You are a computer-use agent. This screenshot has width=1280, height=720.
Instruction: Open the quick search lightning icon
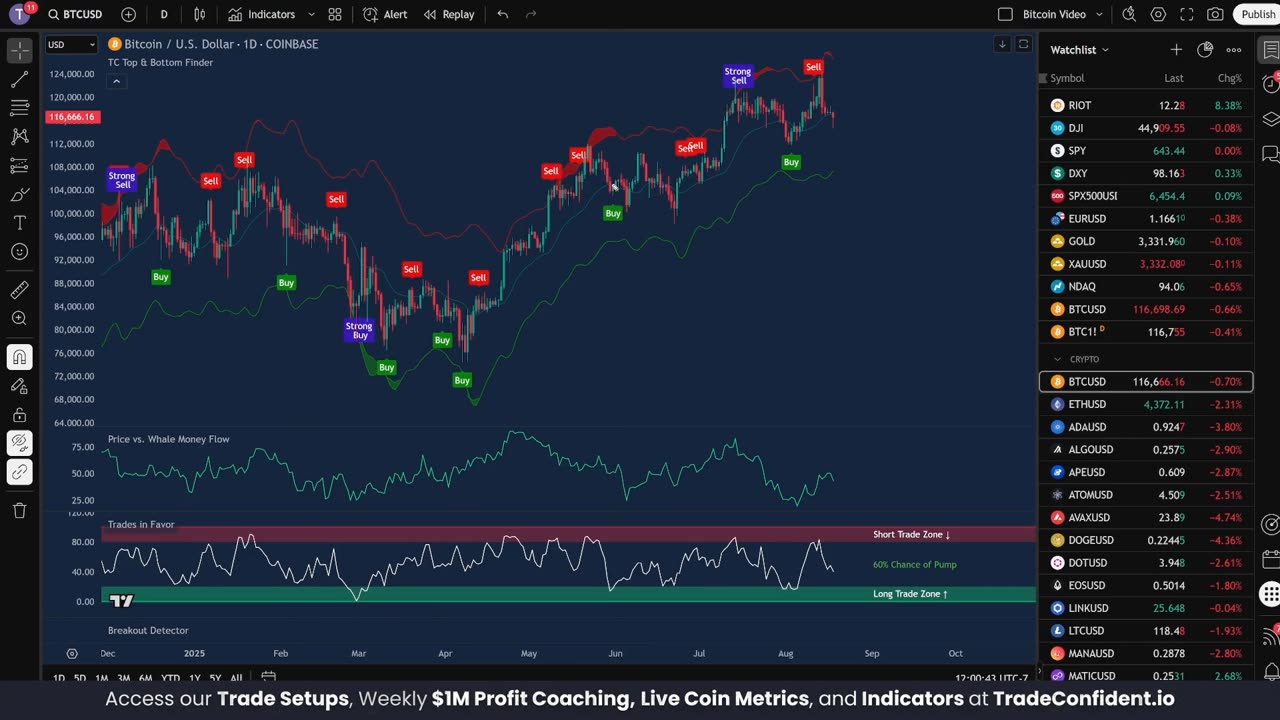pyautogui.click(x=1129, y=14)
